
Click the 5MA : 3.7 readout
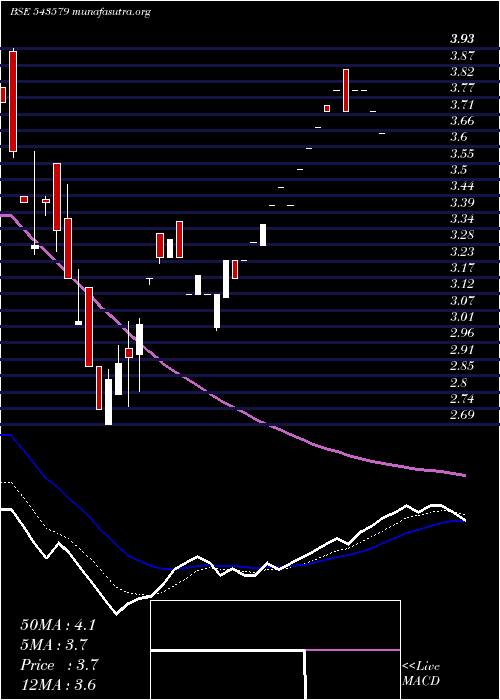pyautogui.click(x=53, y=645)
